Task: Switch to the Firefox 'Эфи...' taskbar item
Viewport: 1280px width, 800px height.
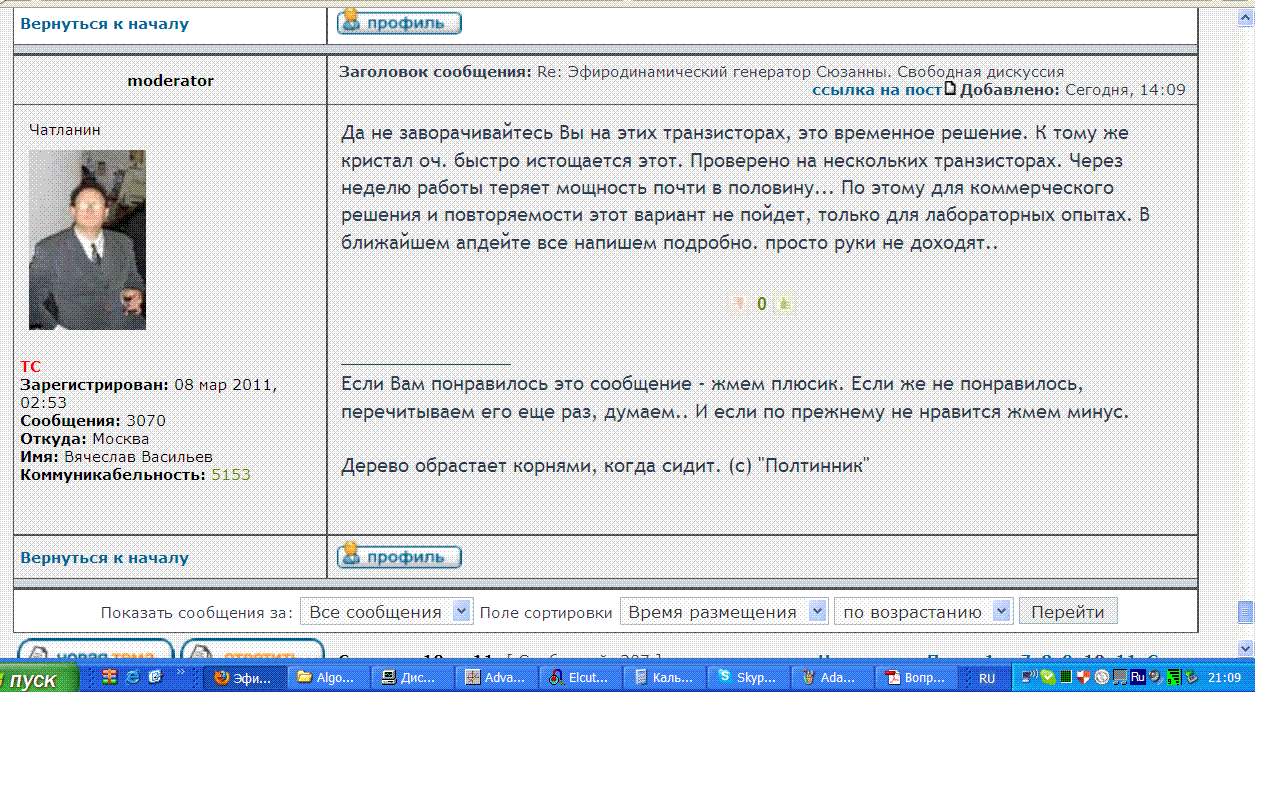Action: point(243,678)
